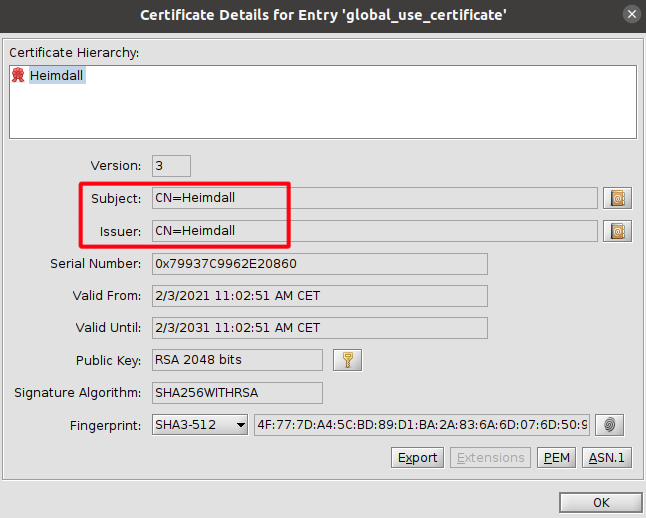Confirm with the OK button
Image resolution: width=646 pixels, height=518 pixels.
[600, 502]
